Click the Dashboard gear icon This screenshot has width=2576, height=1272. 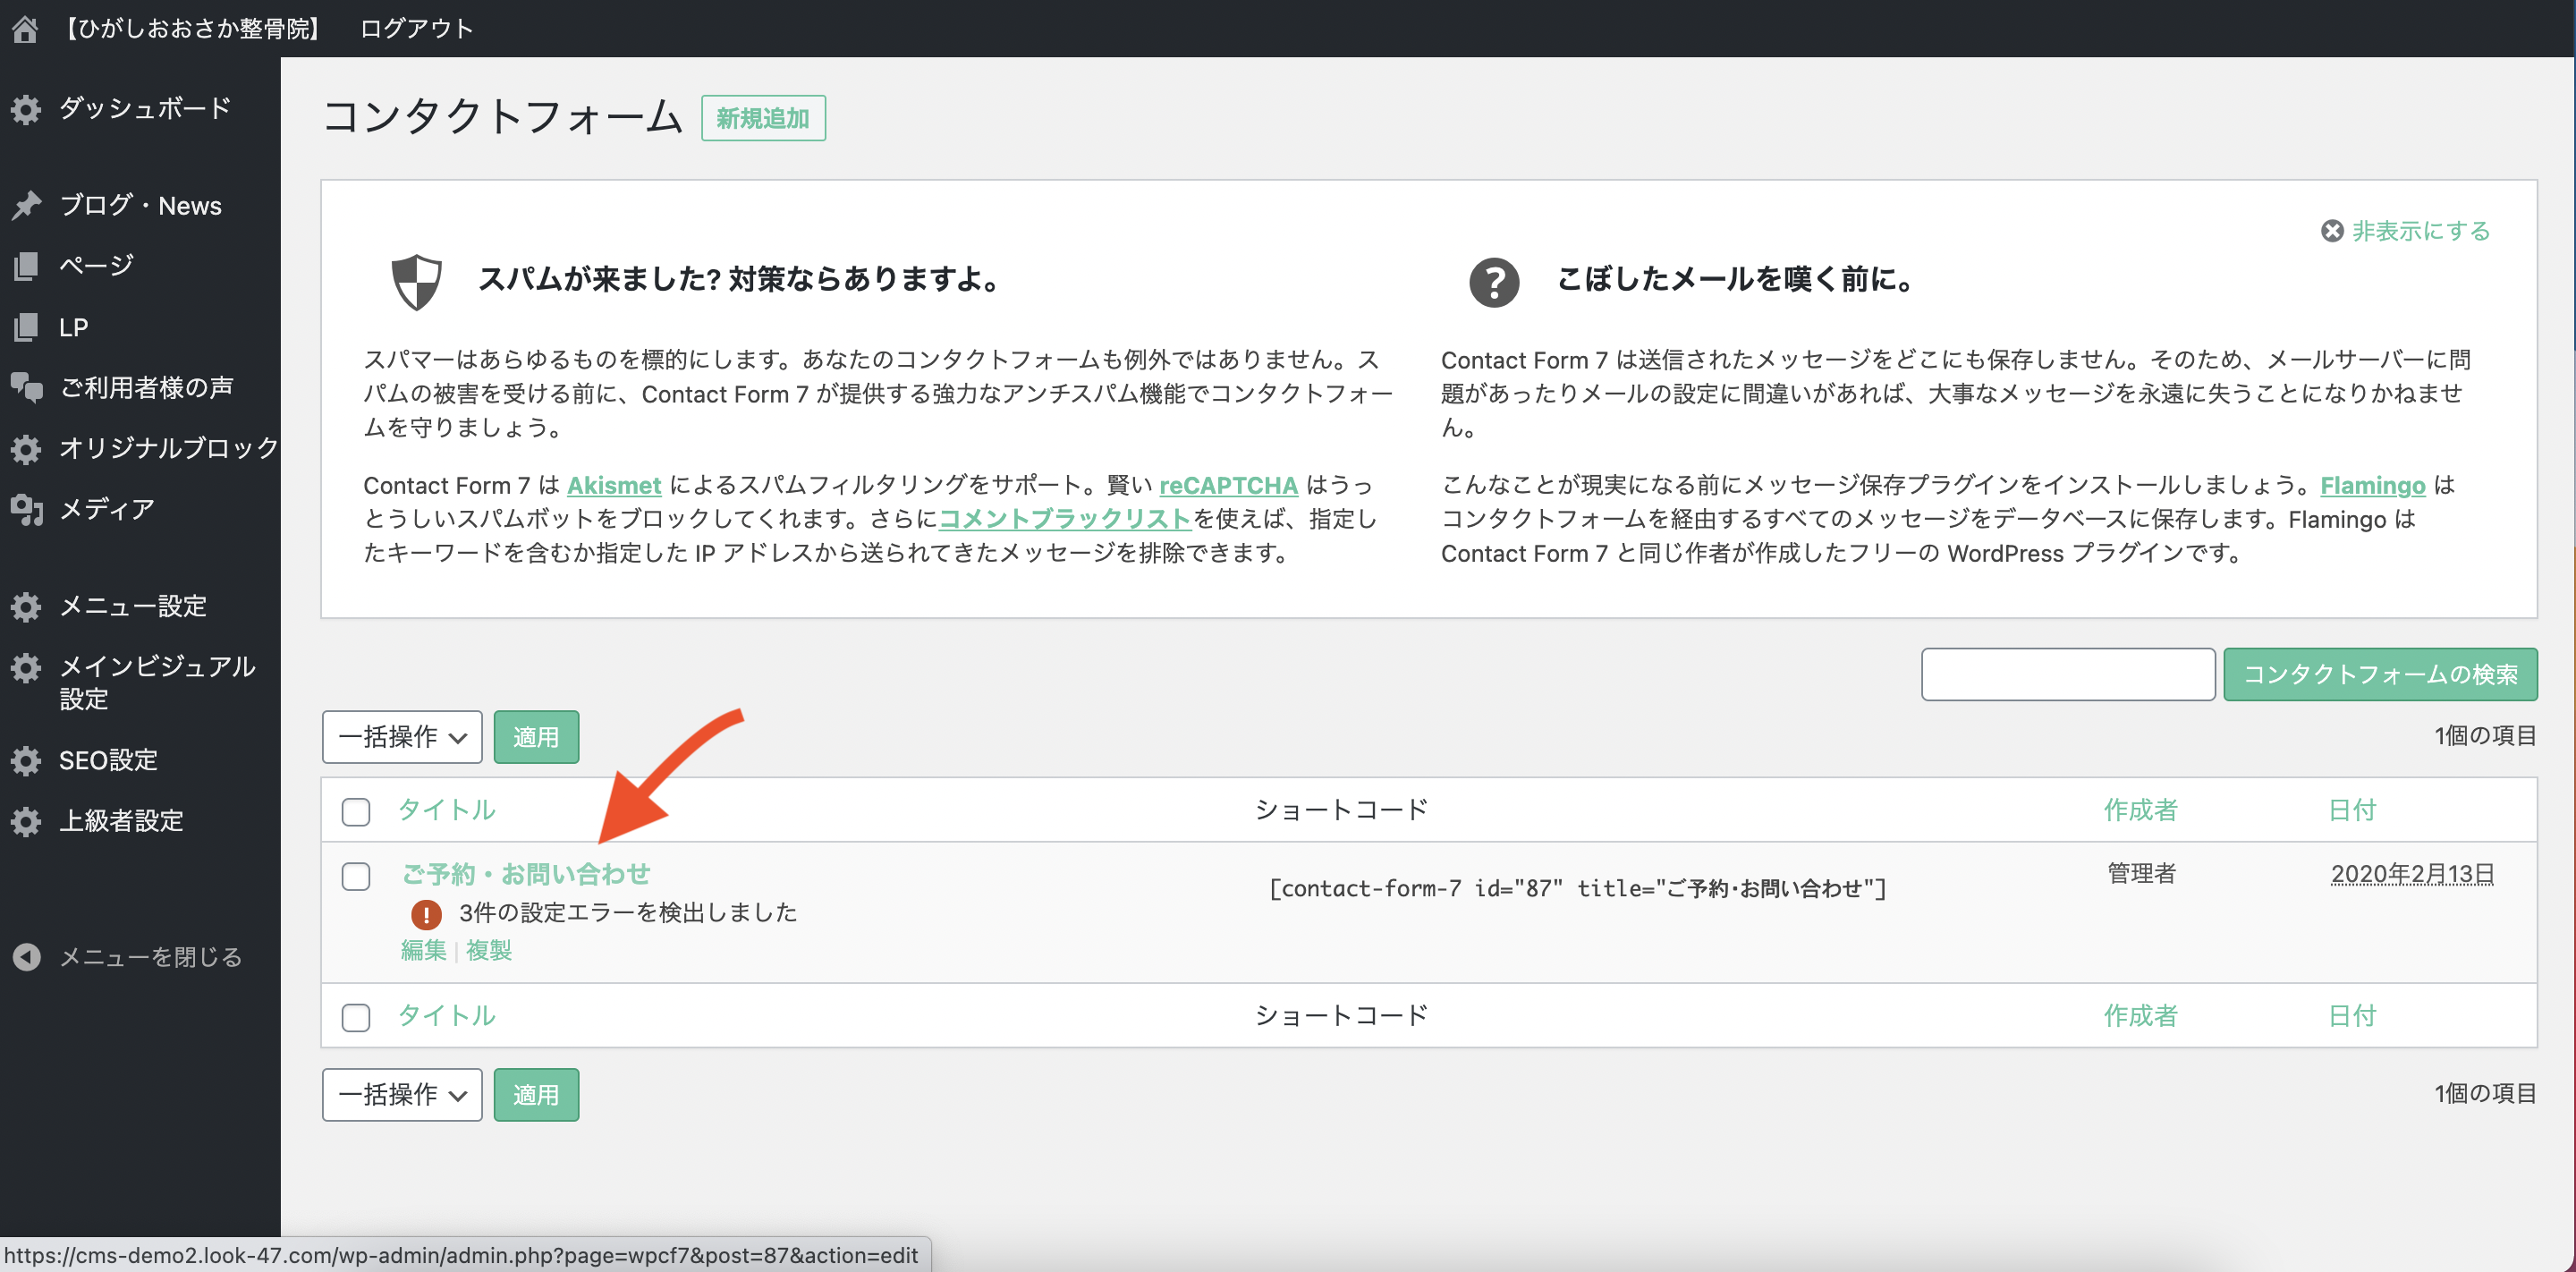pos(26,109)
